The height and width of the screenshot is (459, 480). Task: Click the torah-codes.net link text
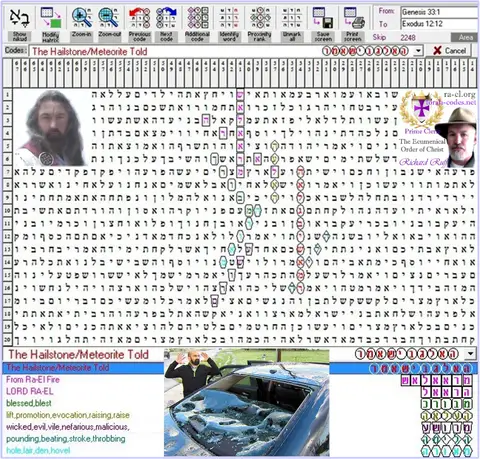click(451, 103)
